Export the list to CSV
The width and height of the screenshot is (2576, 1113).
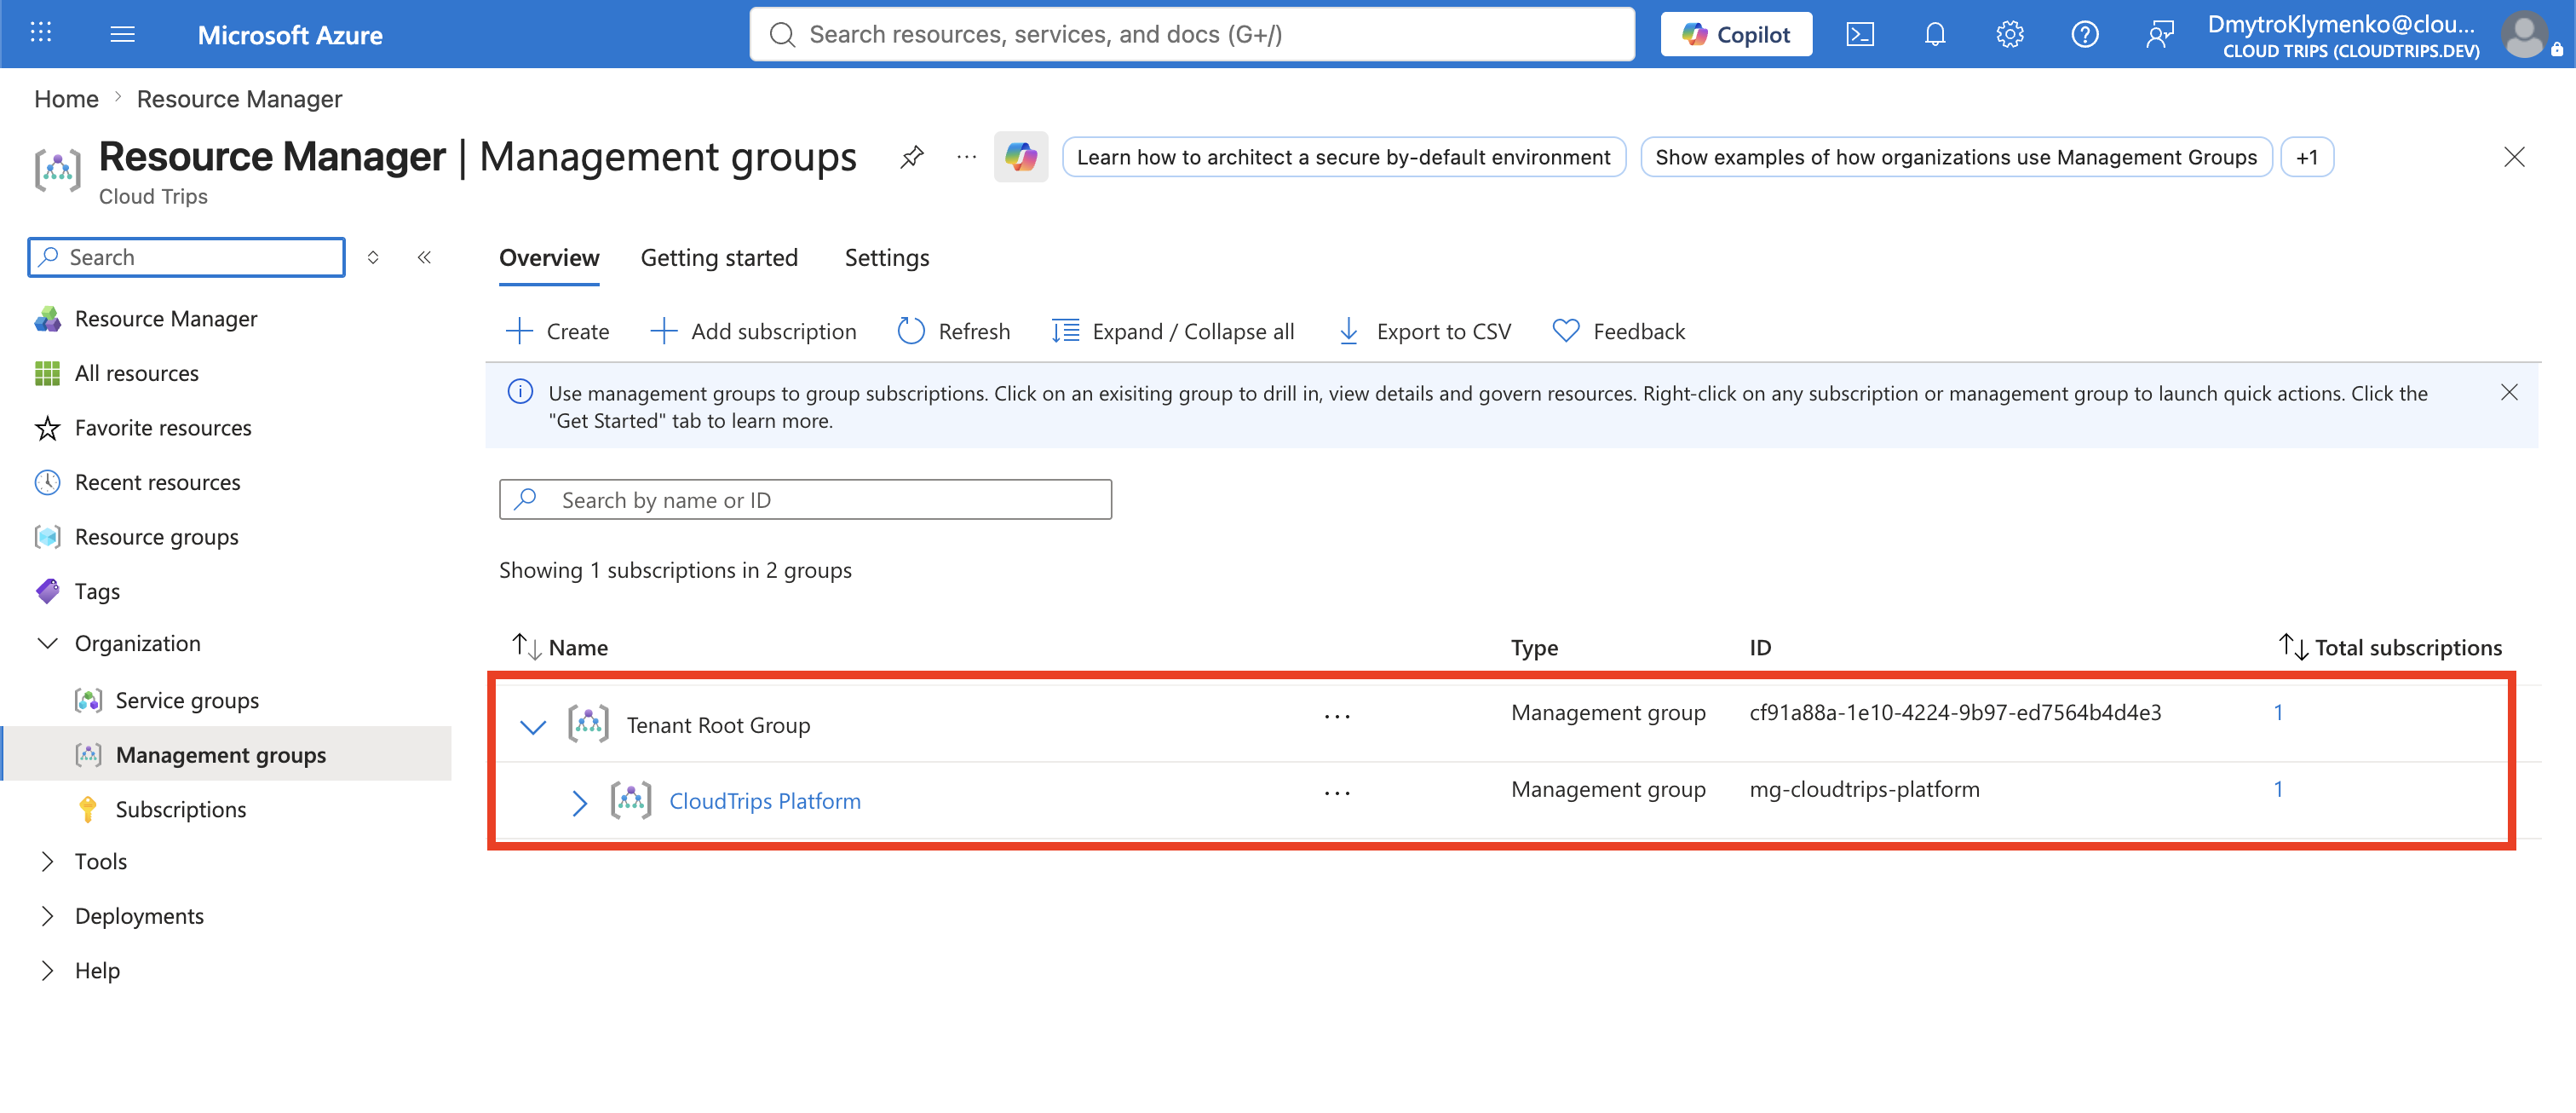pyautogui.click(x=1424, y=331)
